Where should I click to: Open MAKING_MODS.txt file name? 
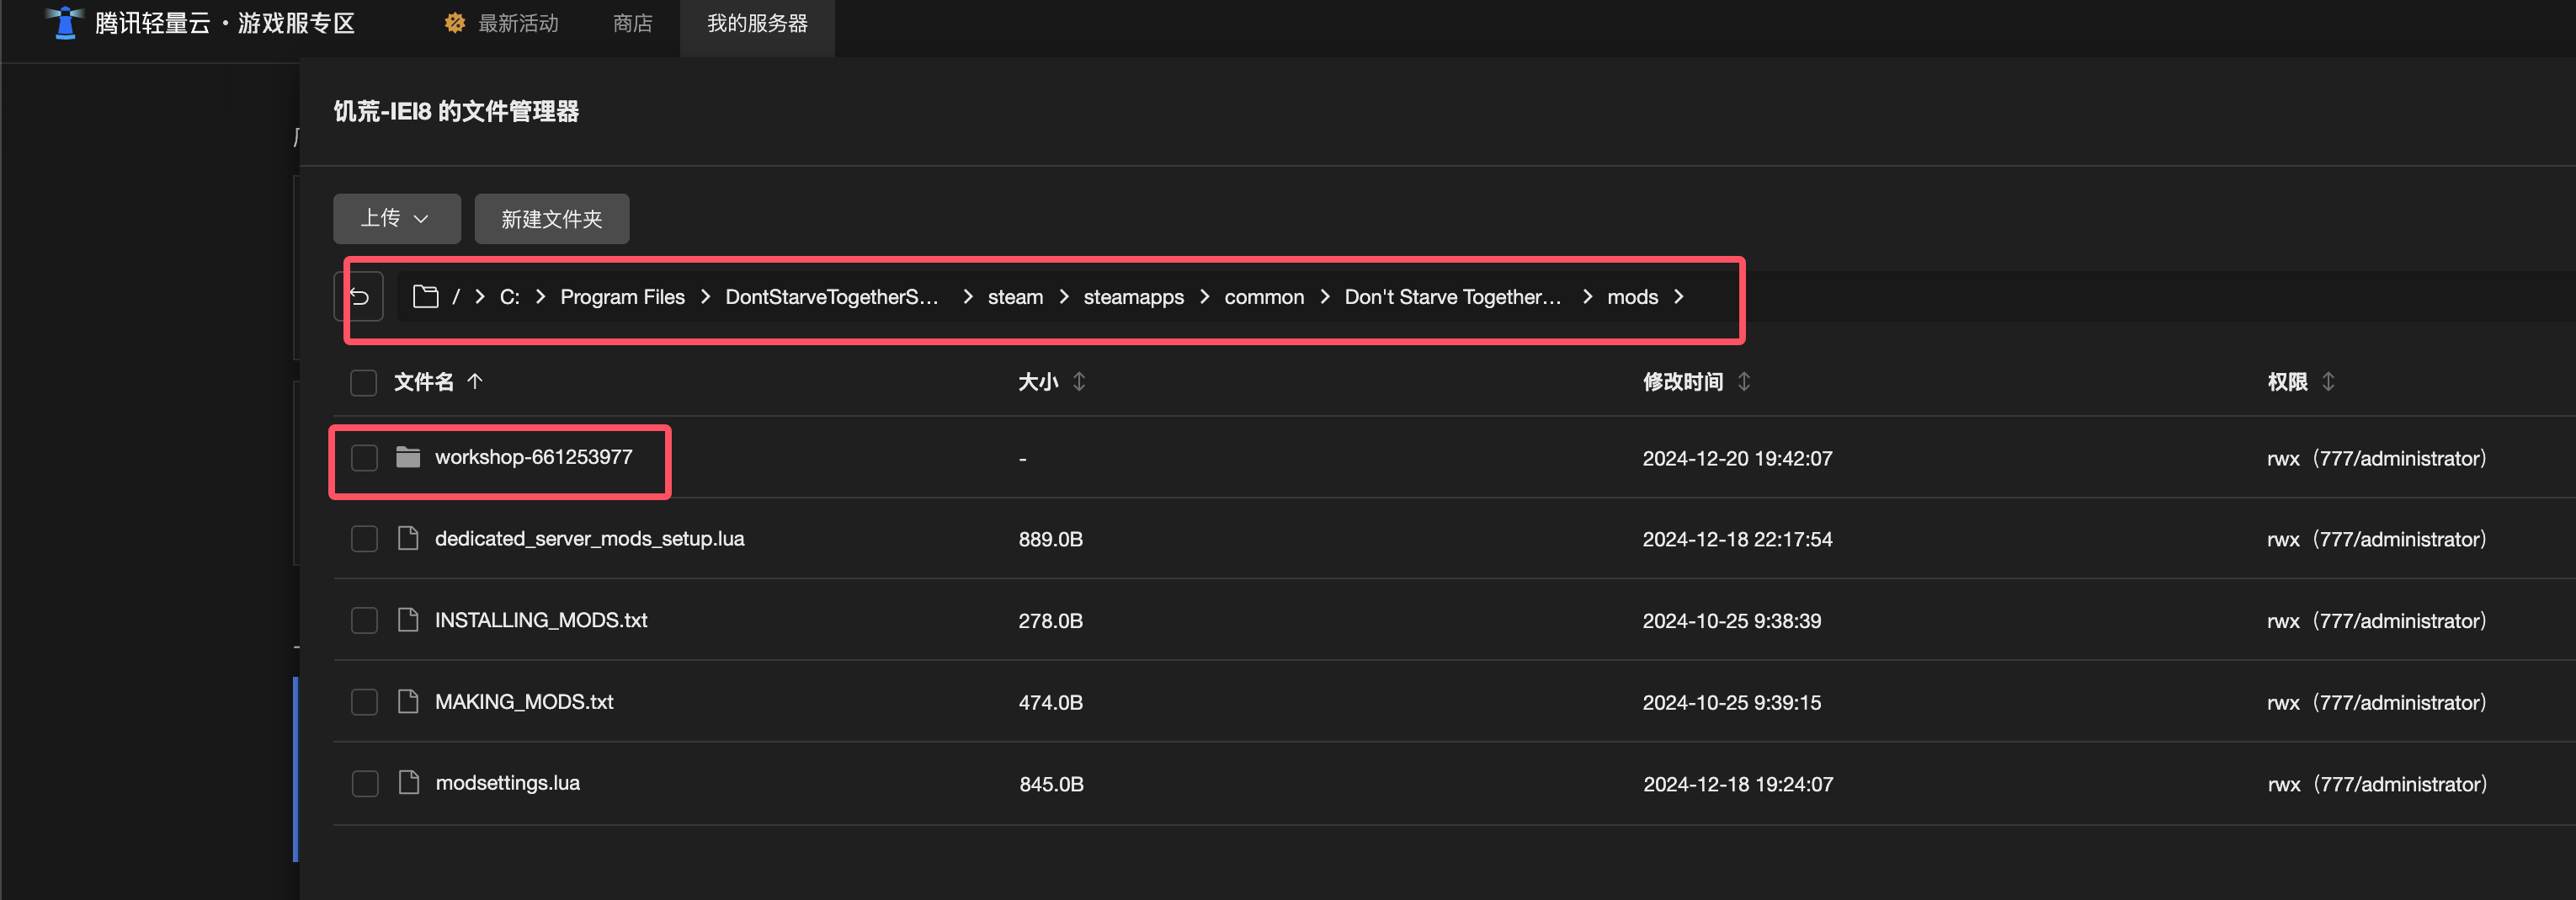click(524, 701)
